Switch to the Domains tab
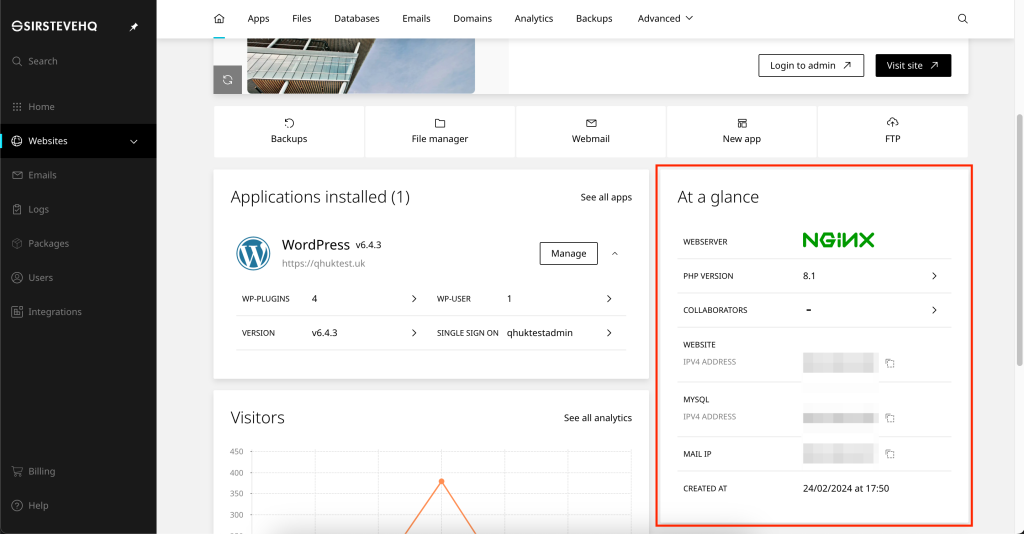 472,18
